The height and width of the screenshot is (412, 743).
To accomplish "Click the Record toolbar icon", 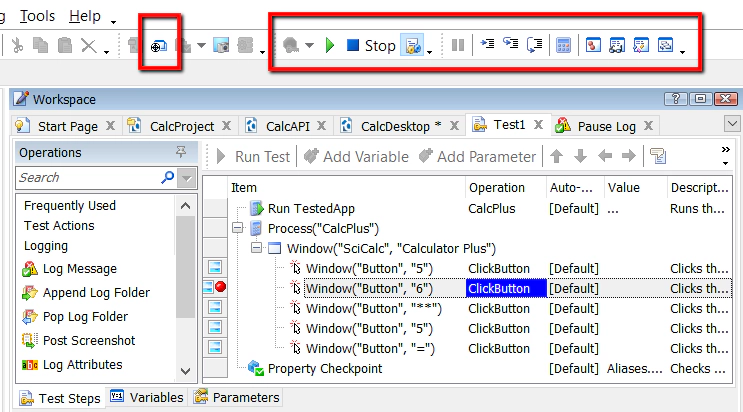I will coord(291,46).
